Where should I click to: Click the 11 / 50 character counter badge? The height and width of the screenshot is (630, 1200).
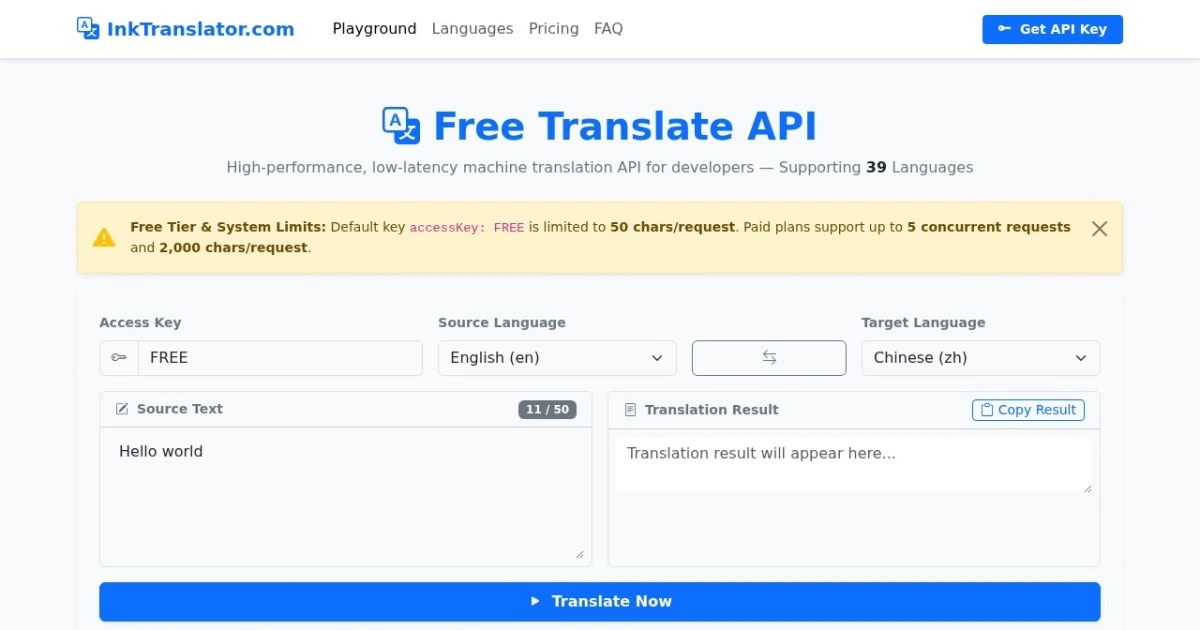547,410
